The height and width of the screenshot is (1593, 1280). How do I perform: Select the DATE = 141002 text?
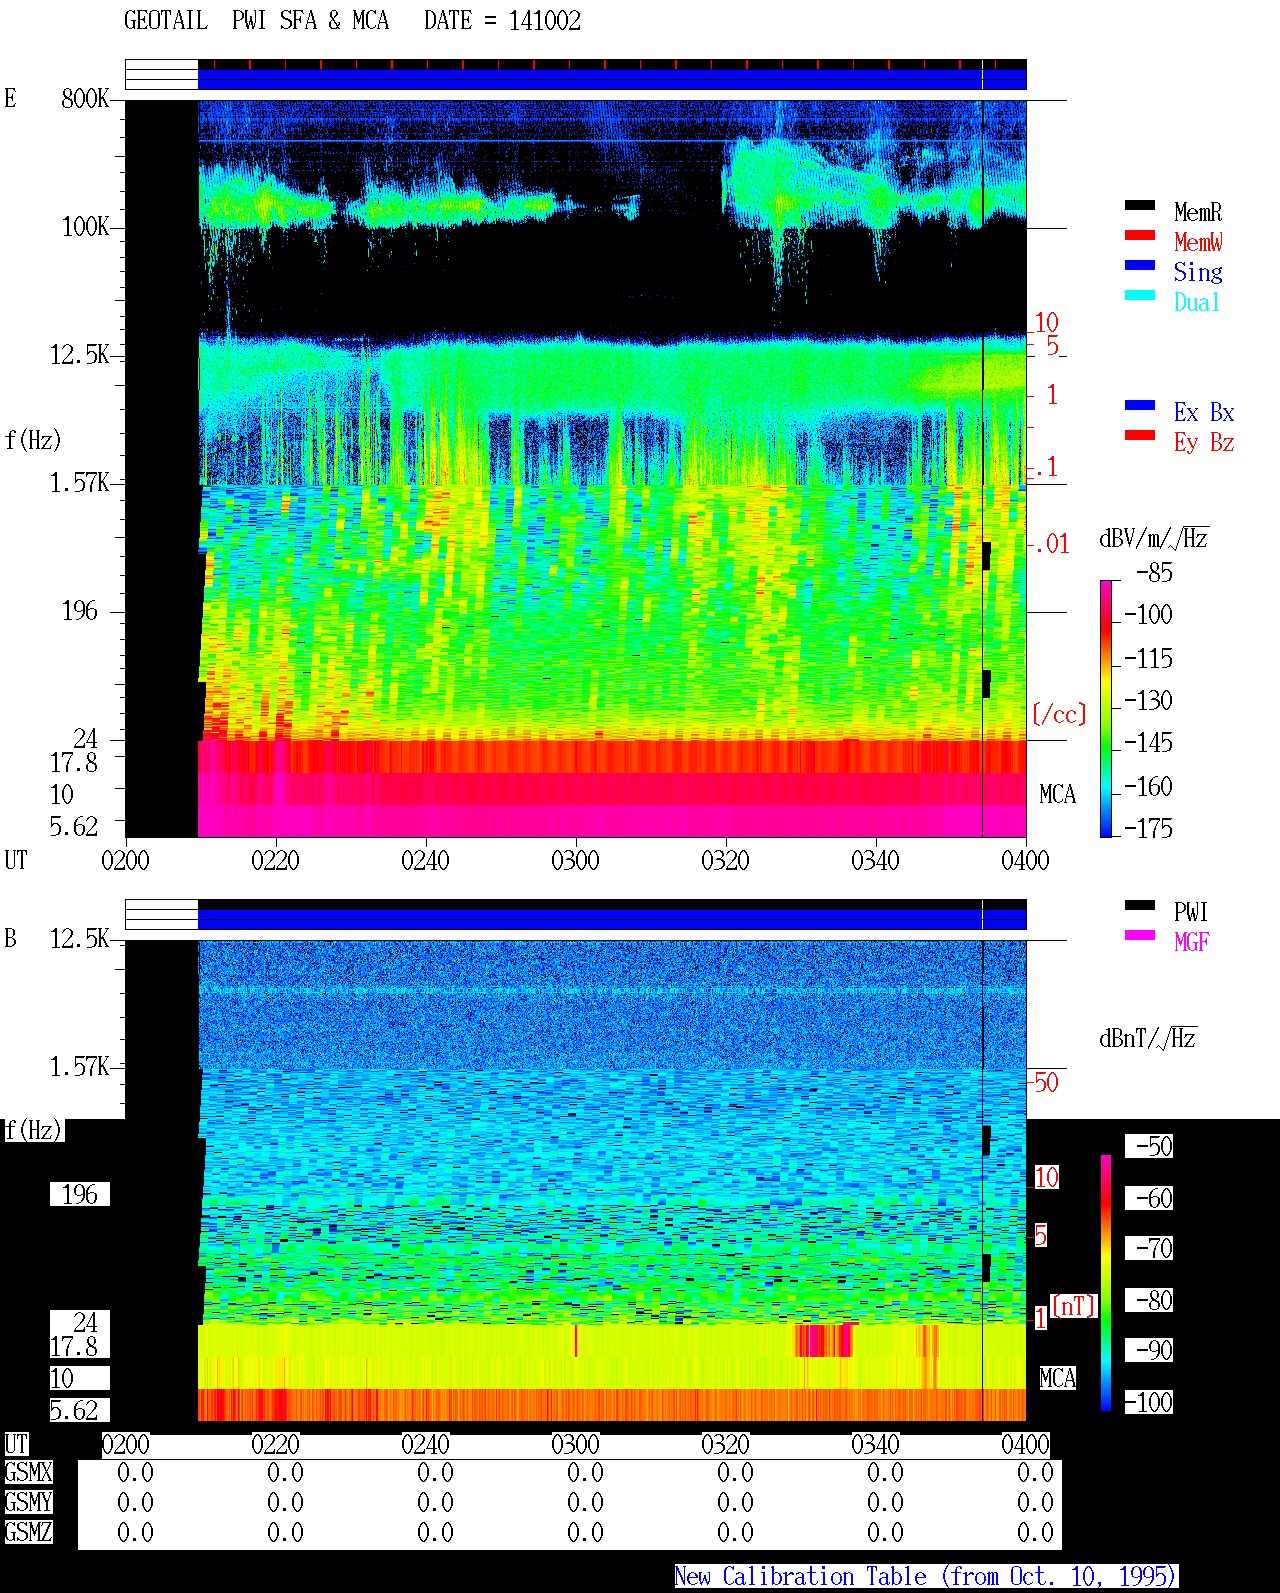502,20
